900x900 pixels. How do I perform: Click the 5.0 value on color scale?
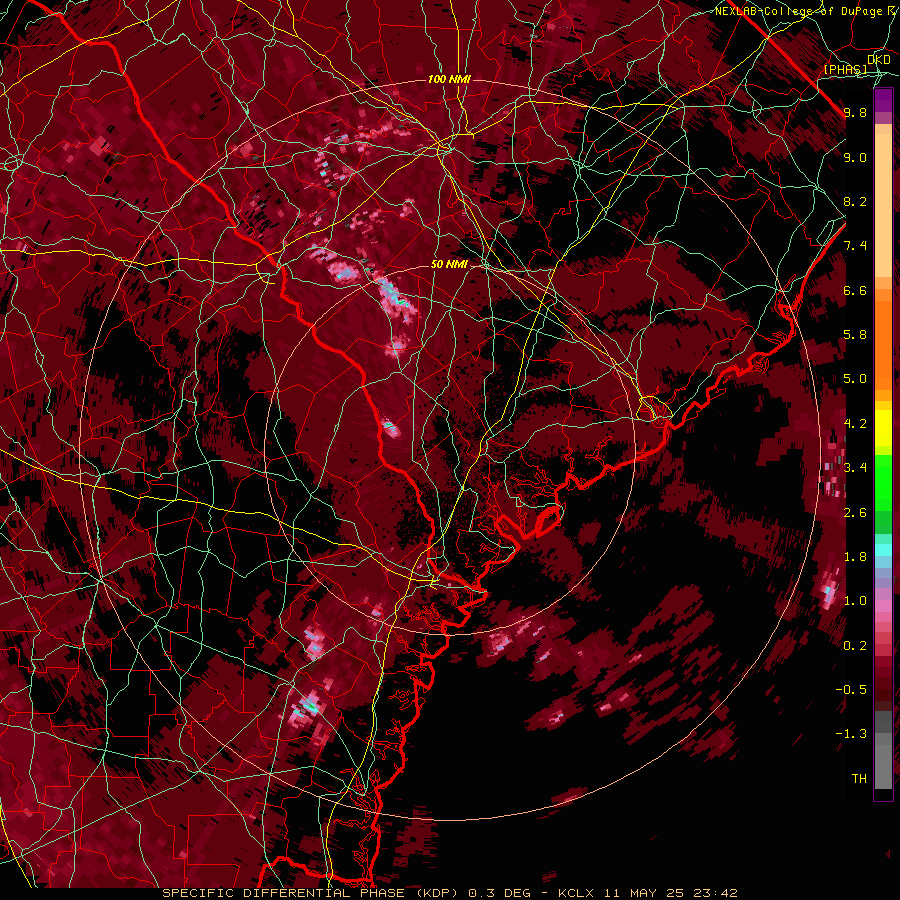pyautogui.click(x=855, y=379)
